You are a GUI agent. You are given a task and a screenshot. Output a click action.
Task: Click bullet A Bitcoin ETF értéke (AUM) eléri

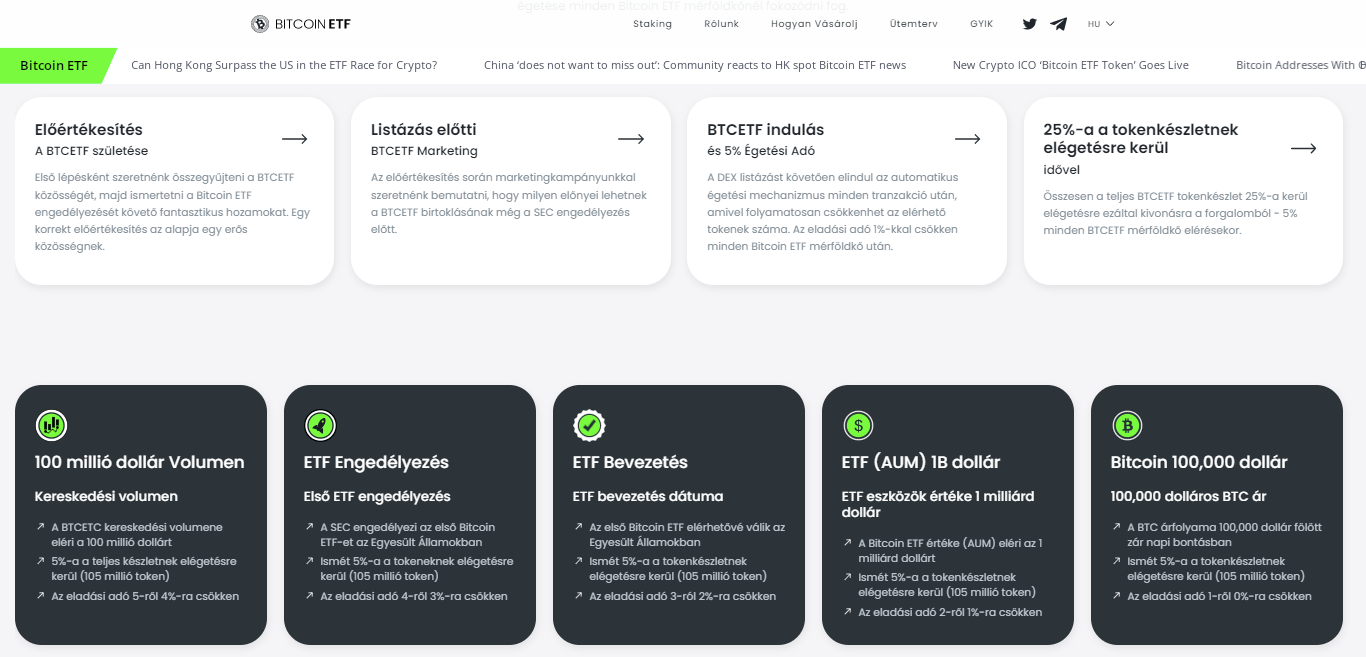pyautogui.click(x=950, y=551)
